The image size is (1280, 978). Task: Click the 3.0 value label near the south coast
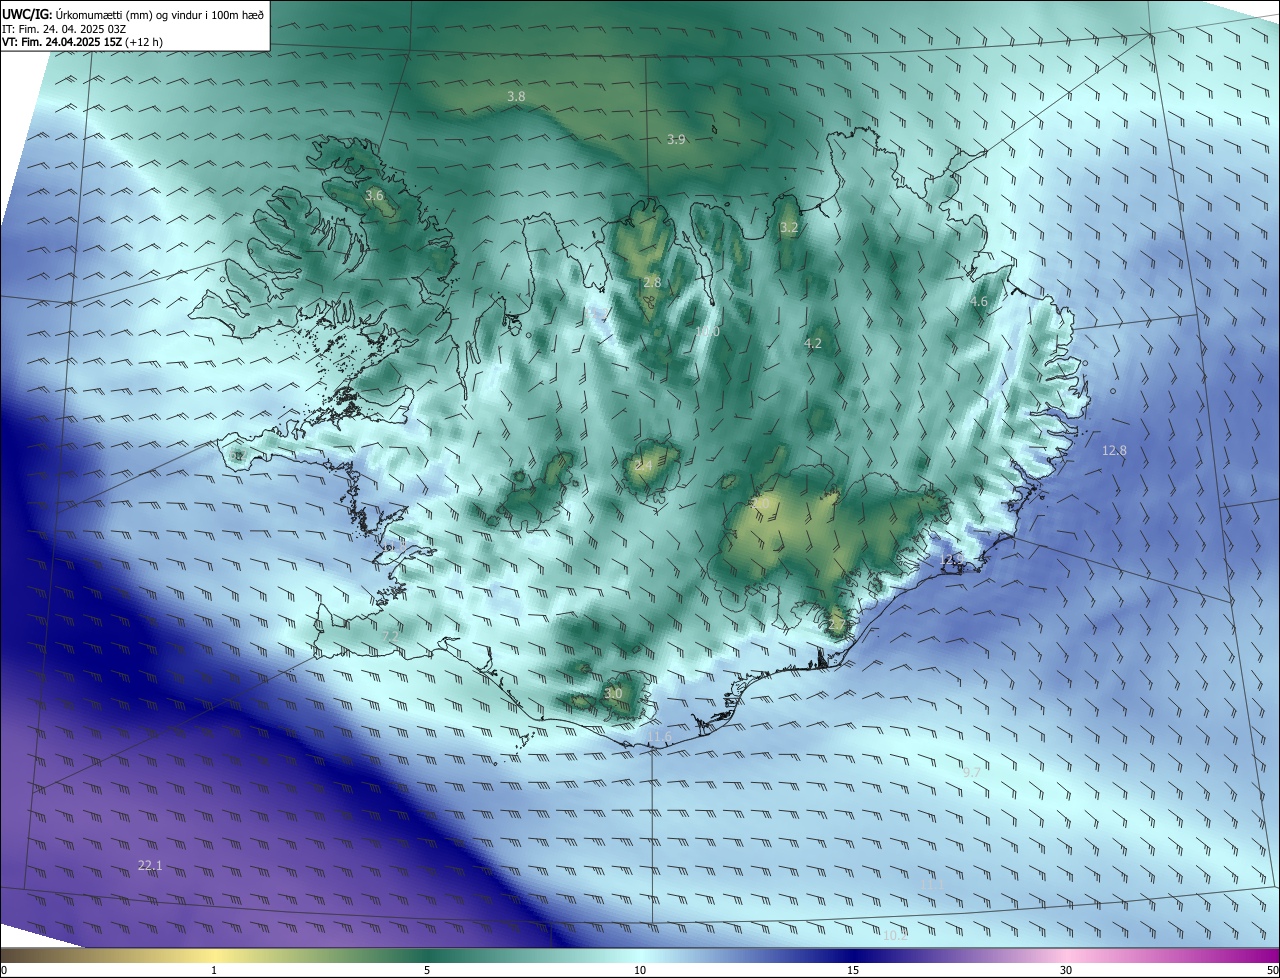[x=613, y=694]
